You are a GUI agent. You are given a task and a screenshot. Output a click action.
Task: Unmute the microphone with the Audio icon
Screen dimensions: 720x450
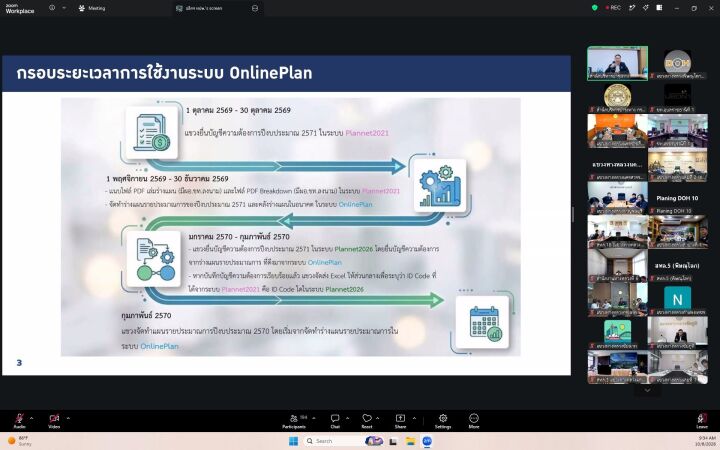(19, 420)
